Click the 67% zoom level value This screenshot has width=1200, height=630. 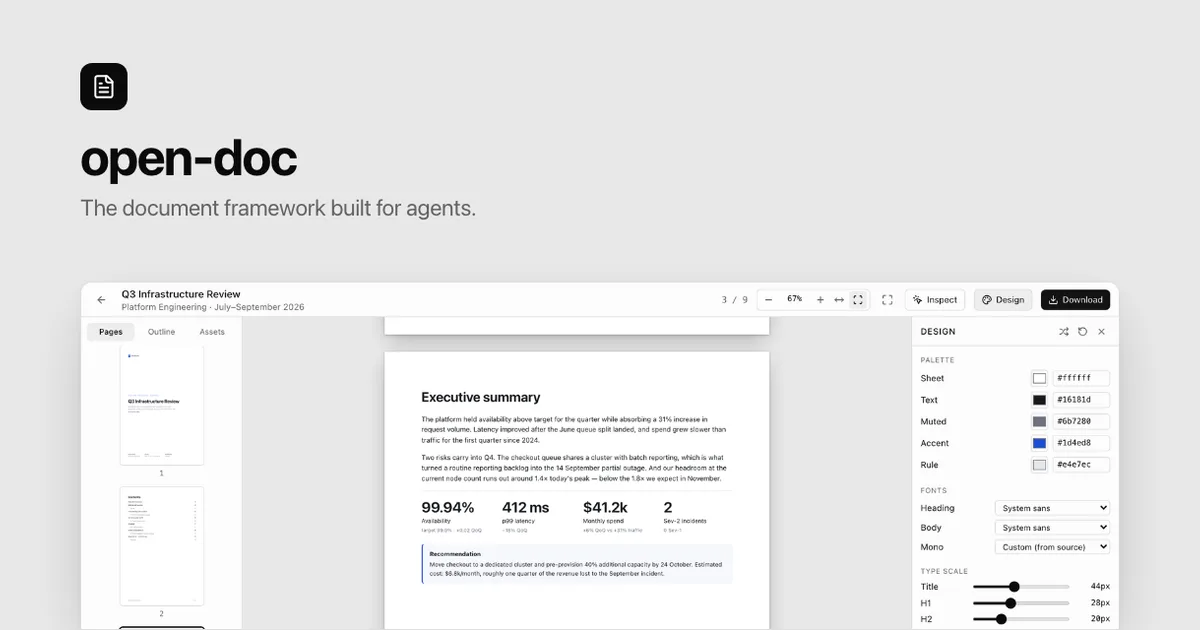pyautogui.click(x=794, y=299)
